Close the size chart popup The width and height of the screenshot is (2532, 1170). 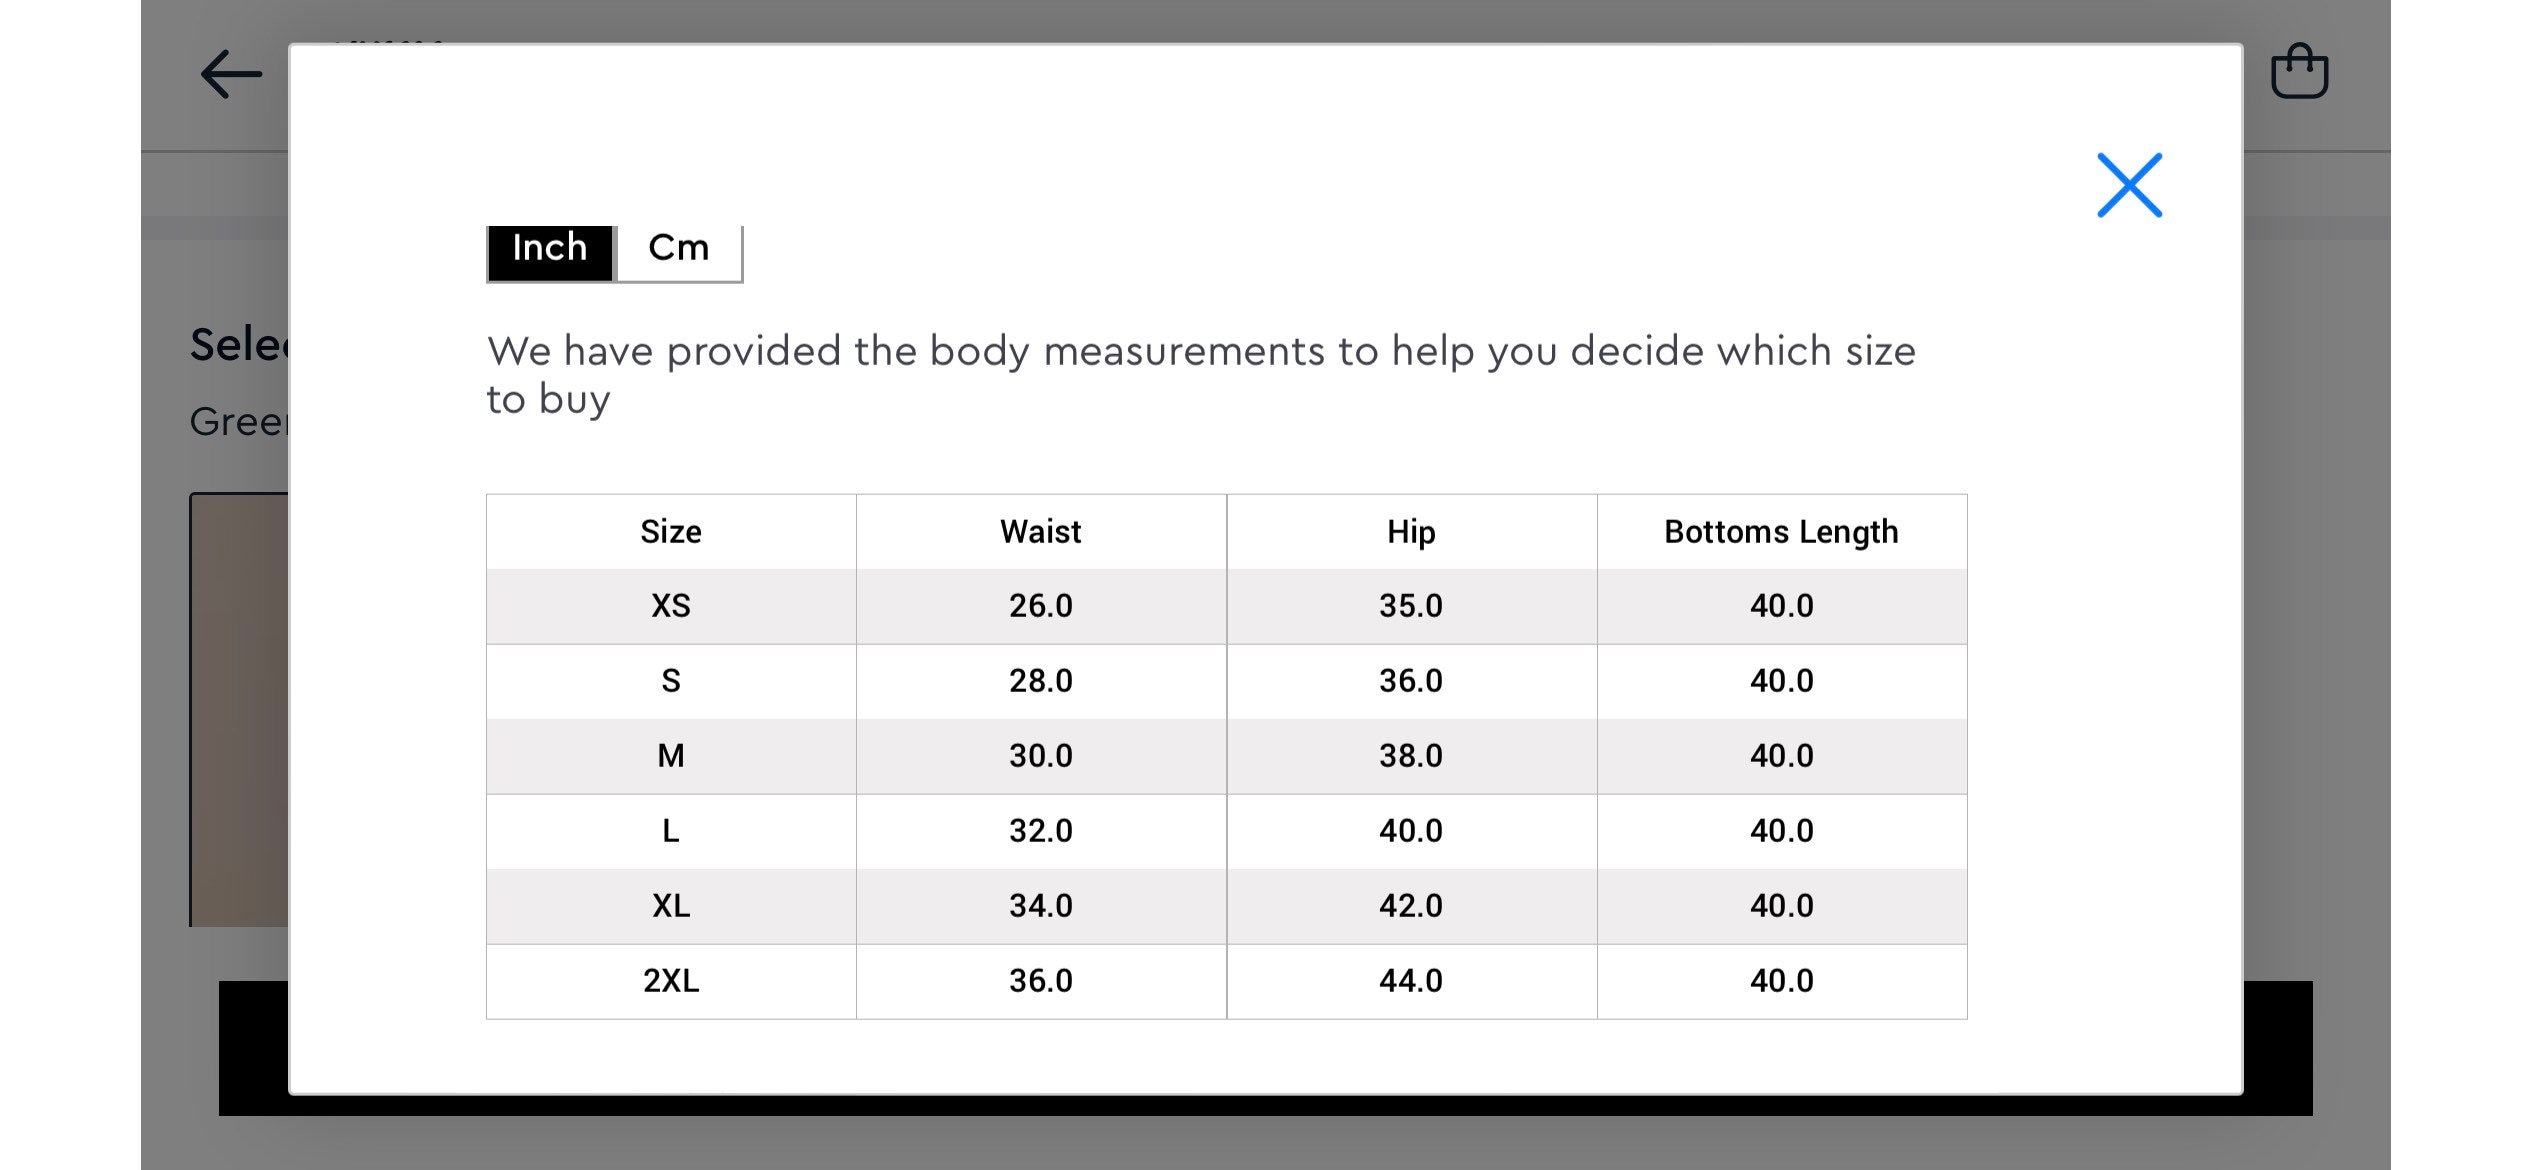click(2129, 185)
